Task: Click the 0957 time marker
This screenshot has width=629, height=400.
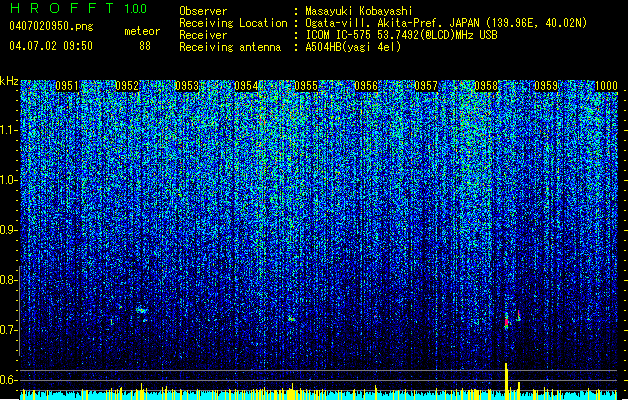Action: click(x=426, y=86)
